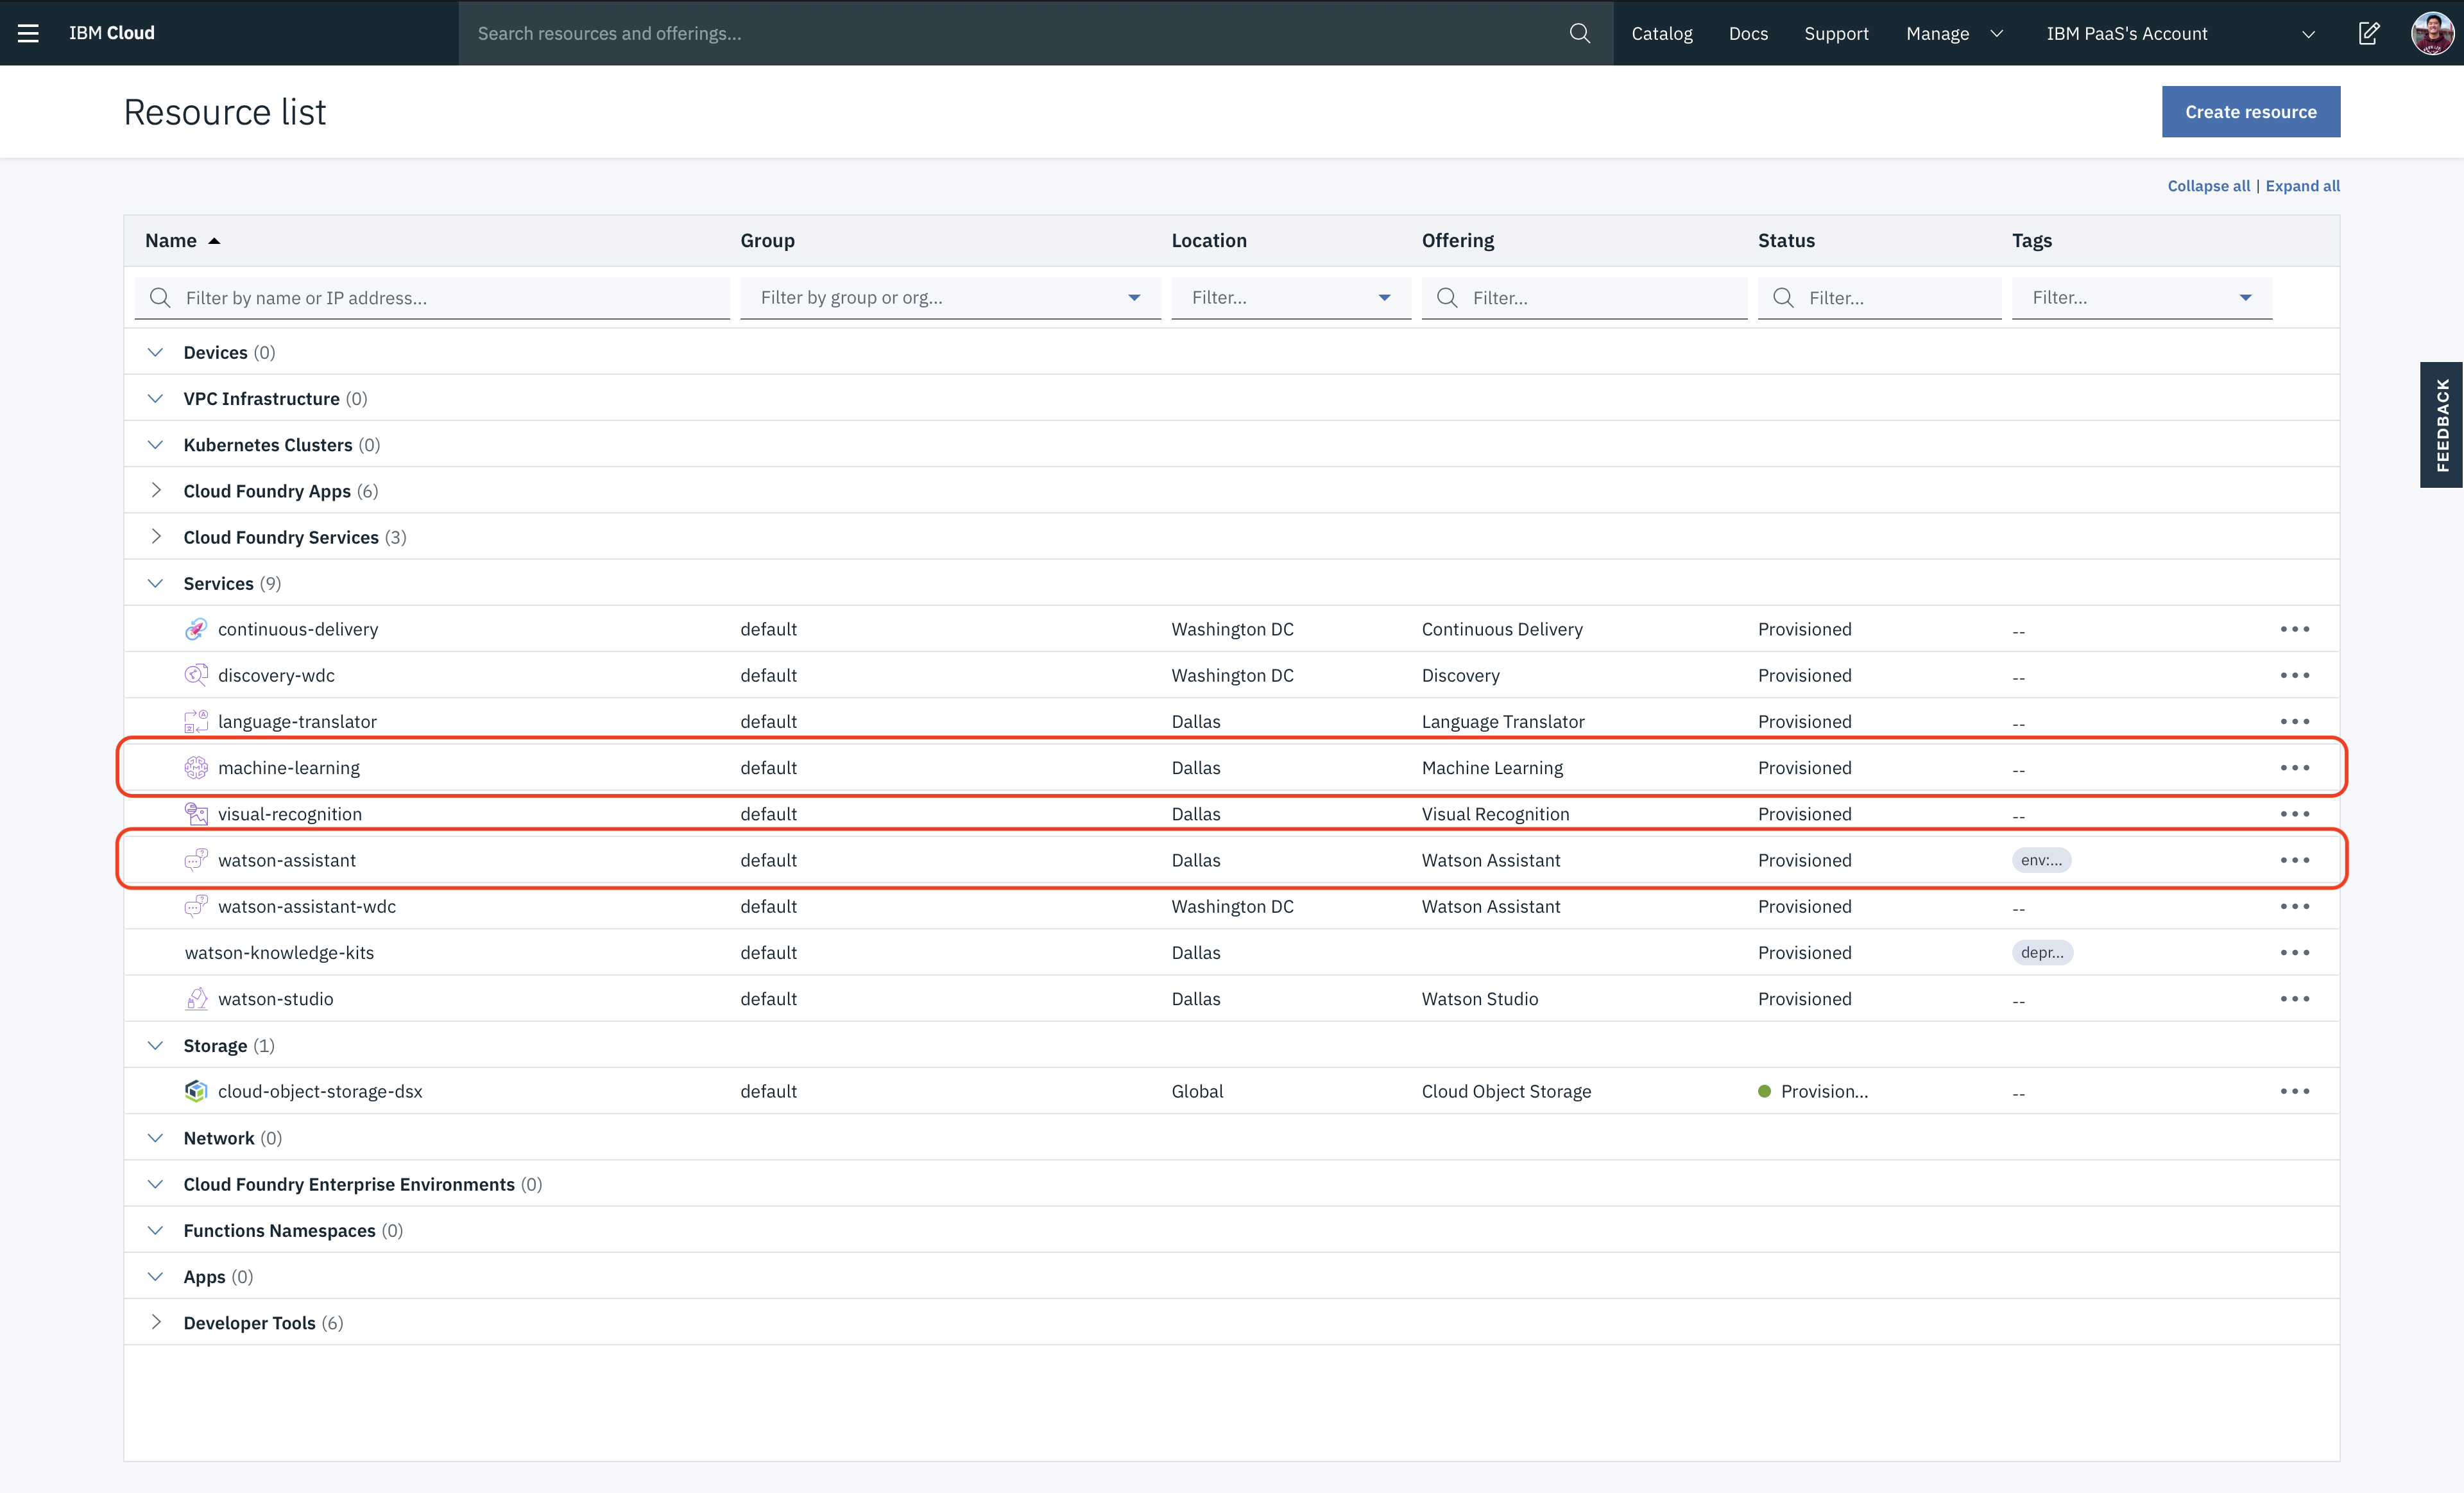Click the edit pencil icon in header

[x=2368, y=33]
